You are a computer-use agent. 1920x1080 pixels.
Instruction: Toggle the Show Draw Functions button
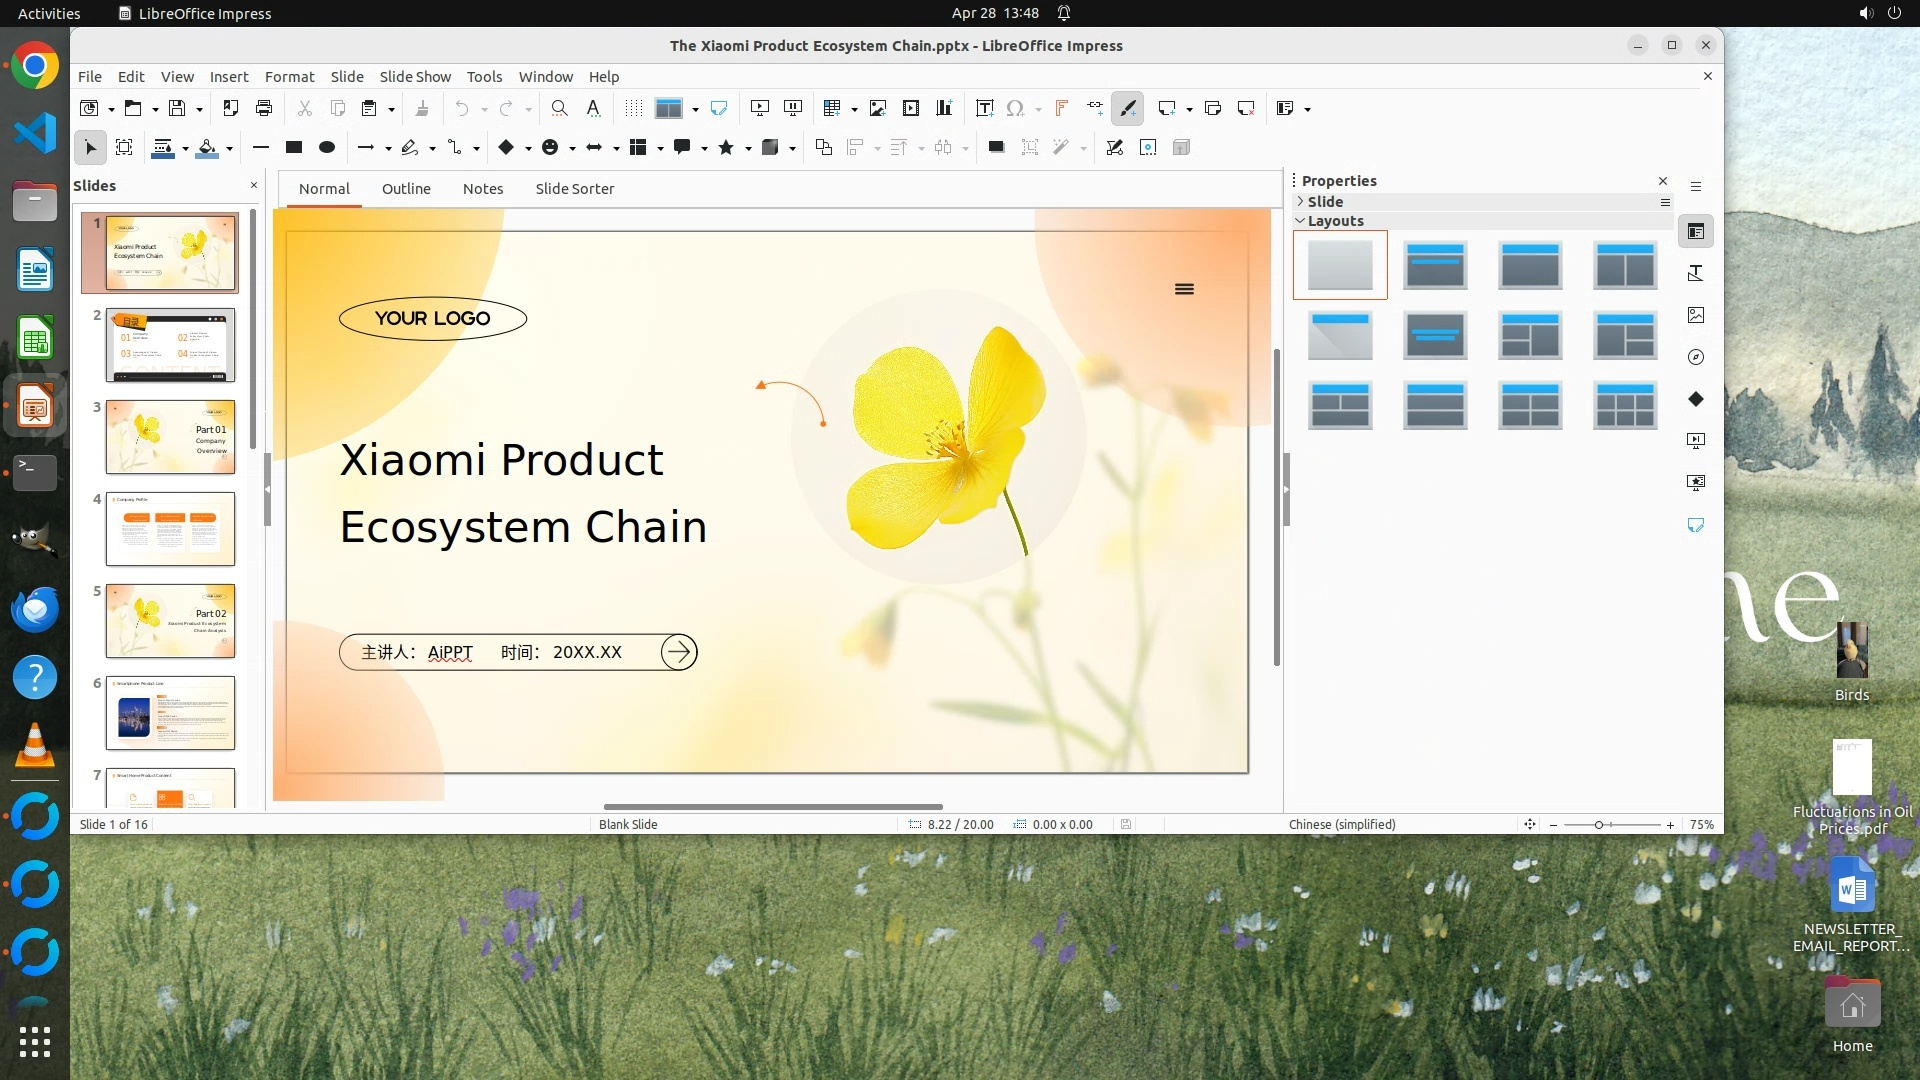tap(1128, 108)
